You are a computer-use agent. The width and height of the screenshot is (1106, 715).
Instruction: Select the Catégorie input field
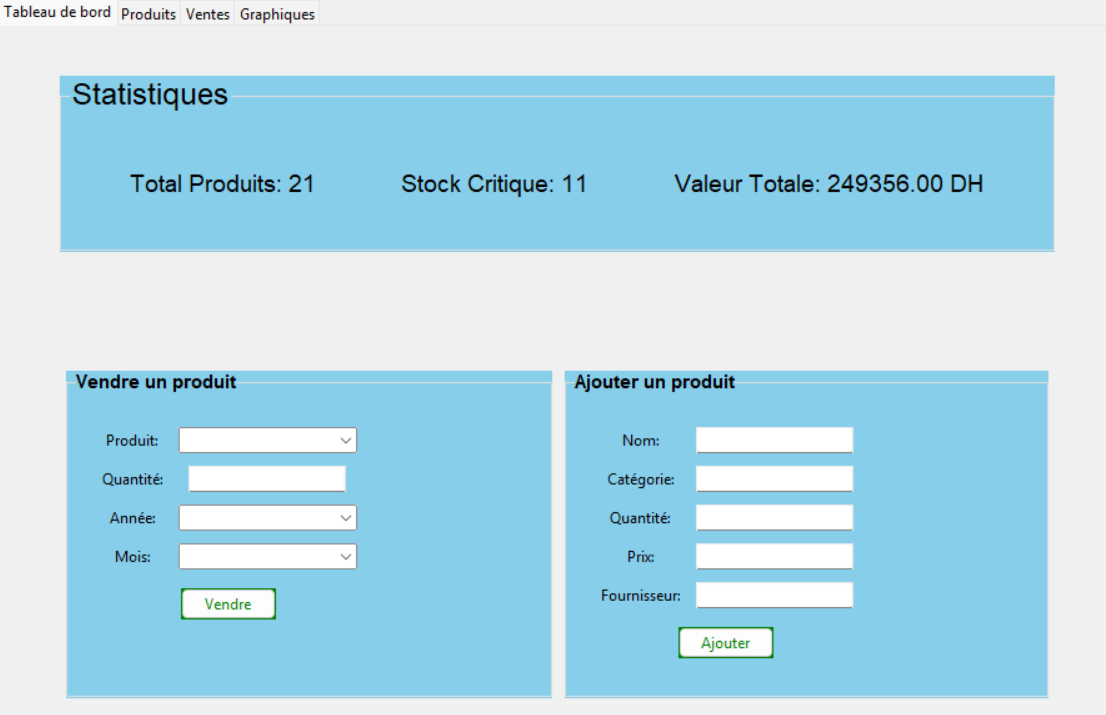coord(773,478)
